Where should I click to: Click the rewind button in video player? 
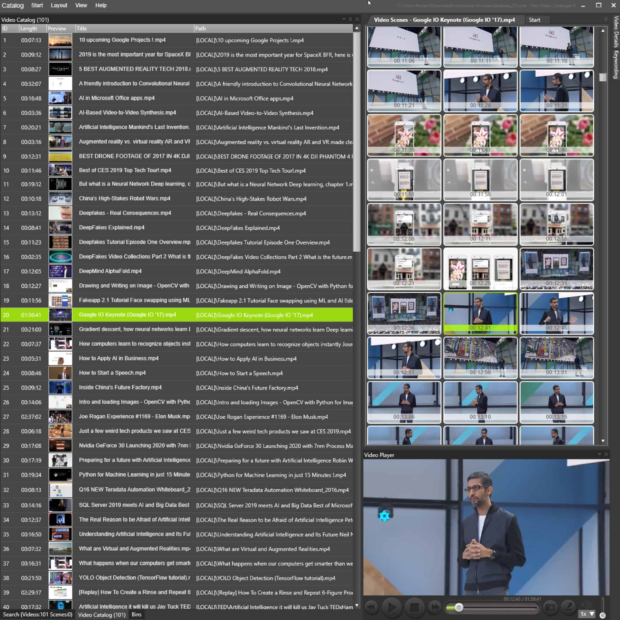click(x=371, y=607)
